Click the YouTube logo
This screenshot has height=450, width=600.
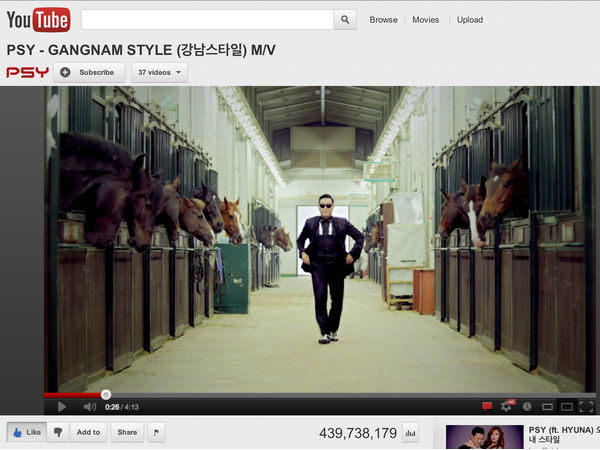(x=38, y=20)
